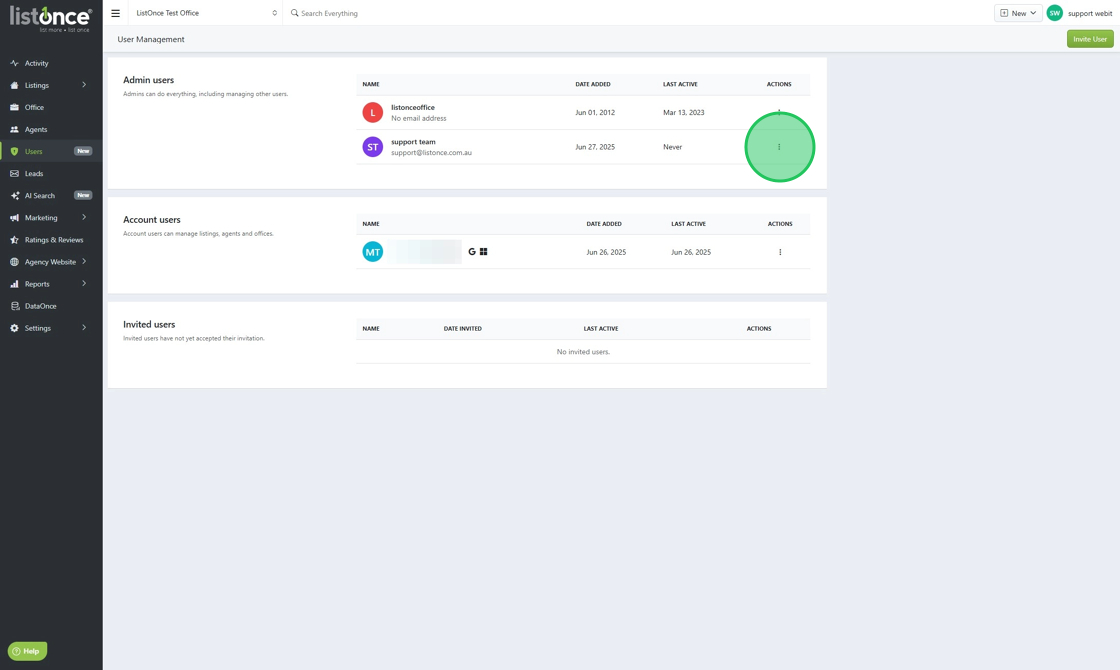Click the SW profile avatar
1120x670 pixels.
1054,13
